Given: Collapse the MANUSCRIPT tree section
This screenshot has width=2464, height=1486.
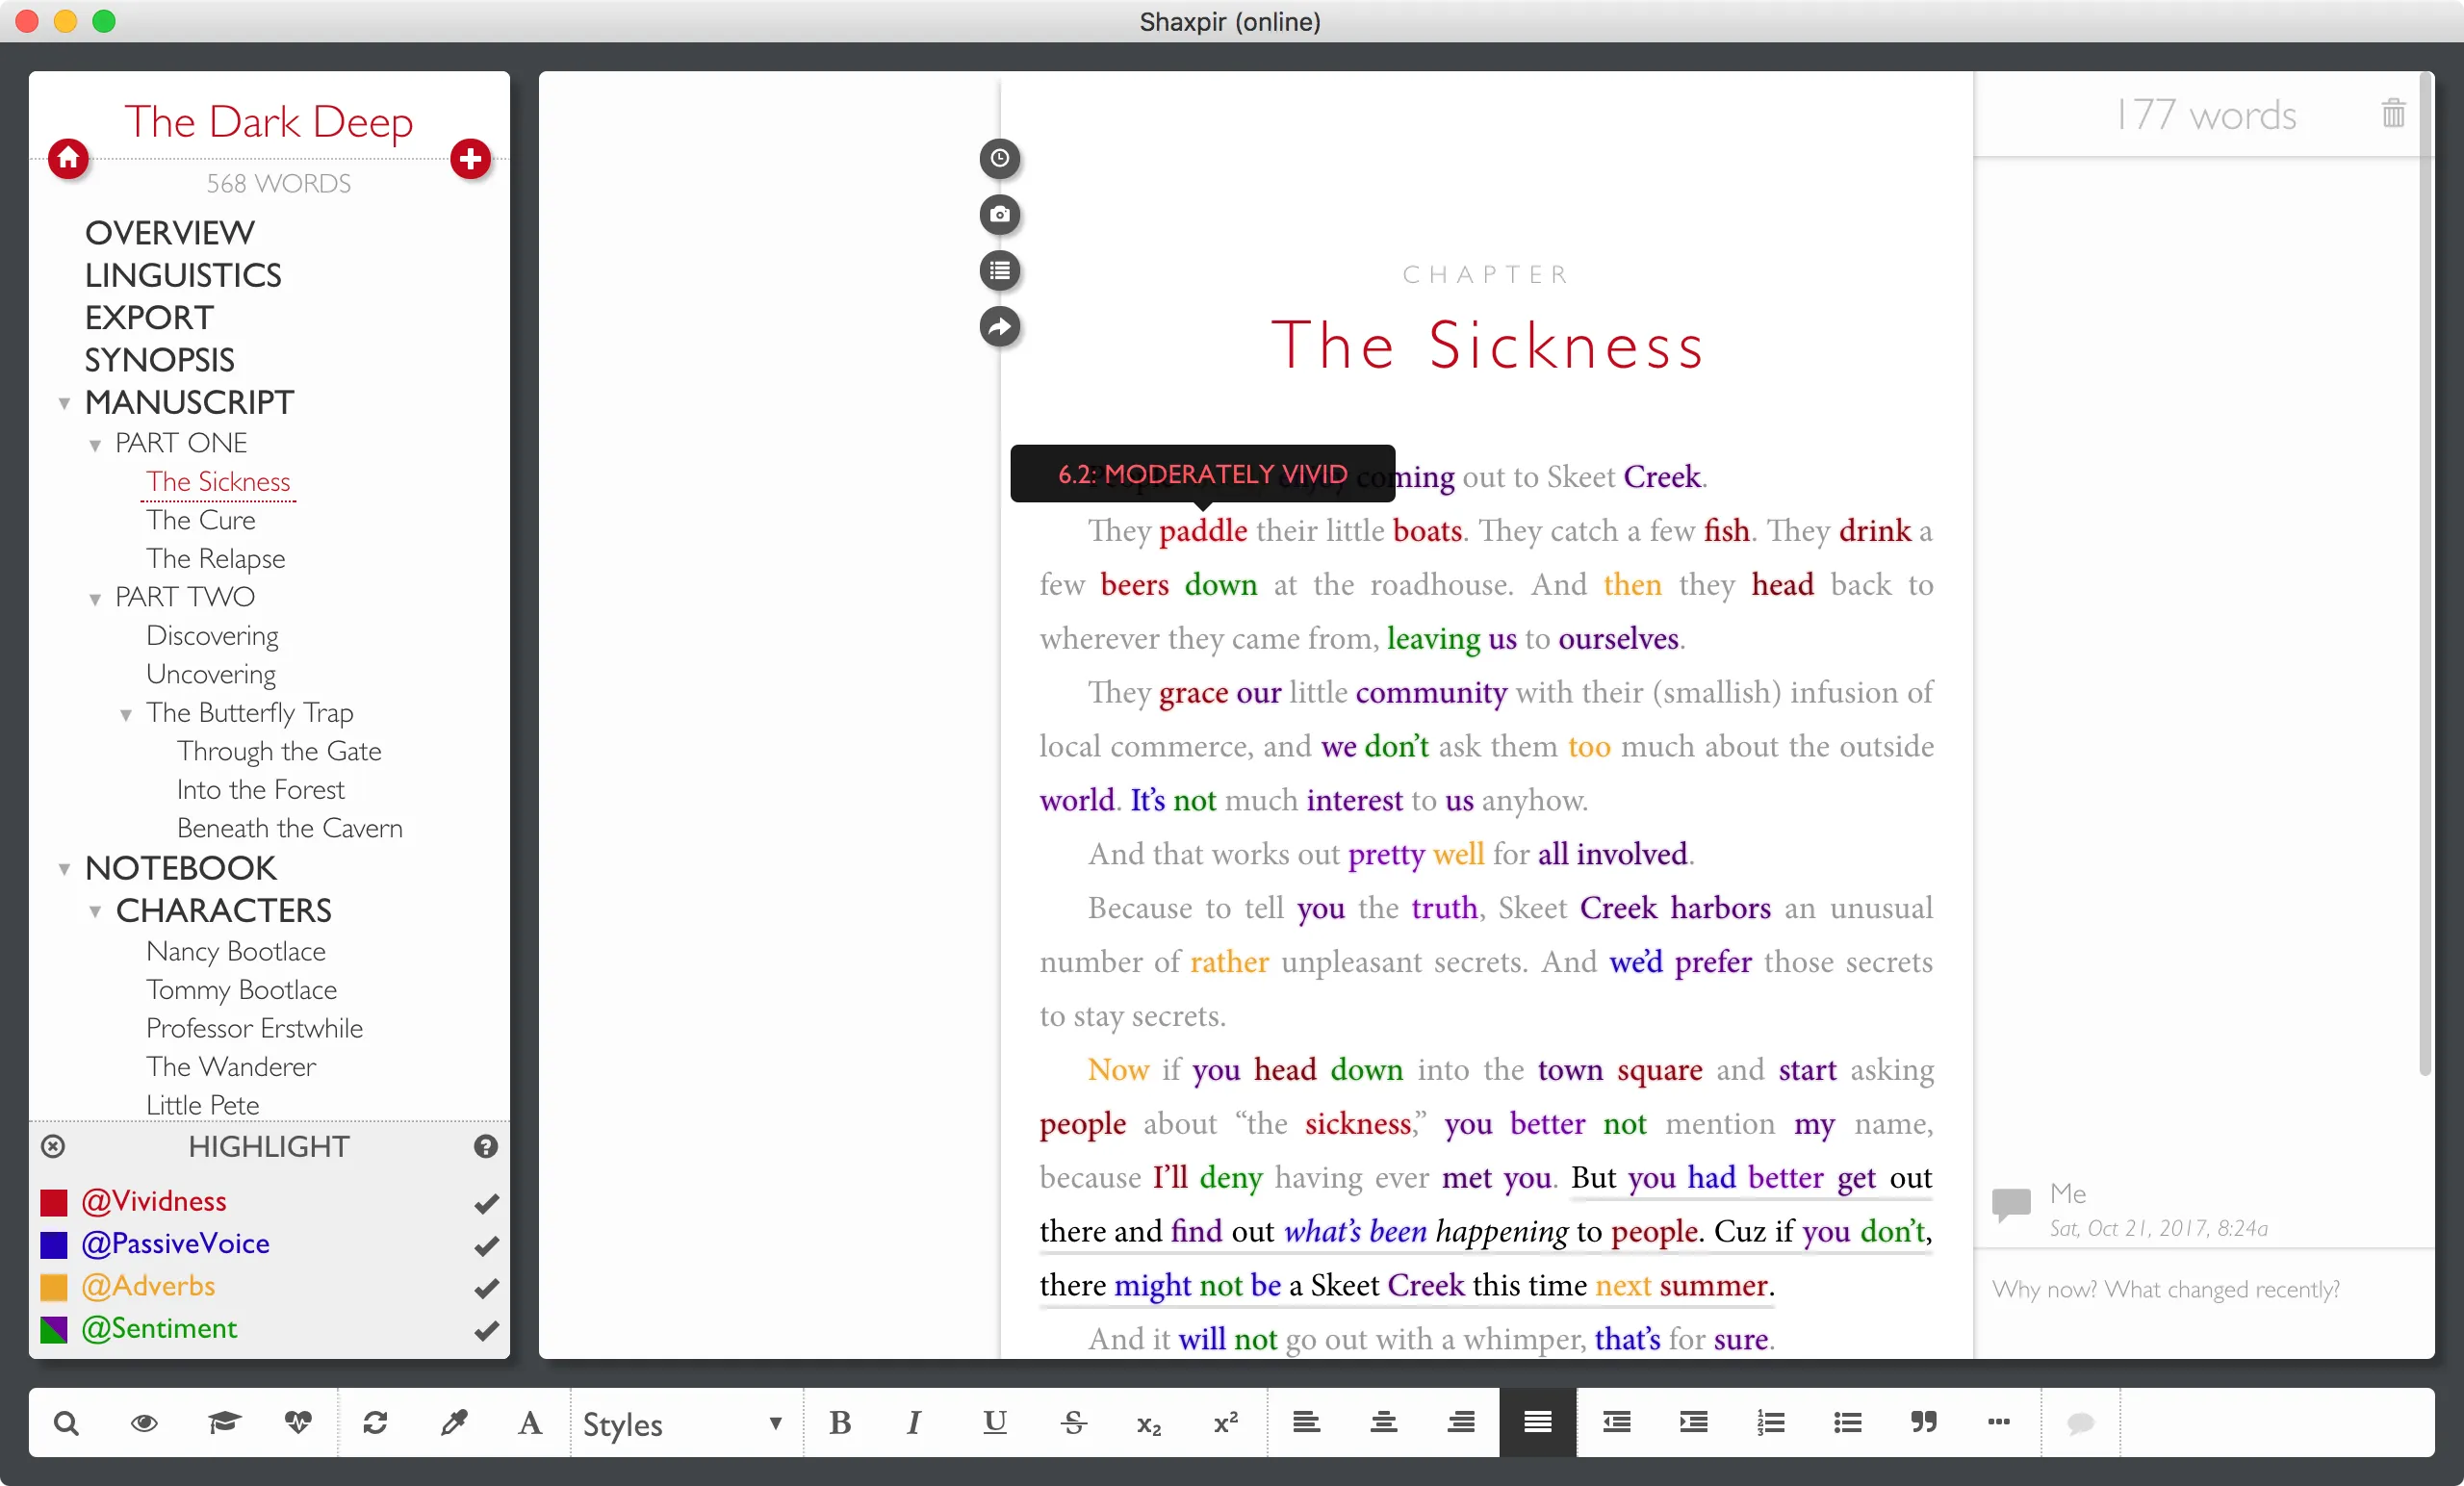Looking at the screenshot, I should [64, 404].
